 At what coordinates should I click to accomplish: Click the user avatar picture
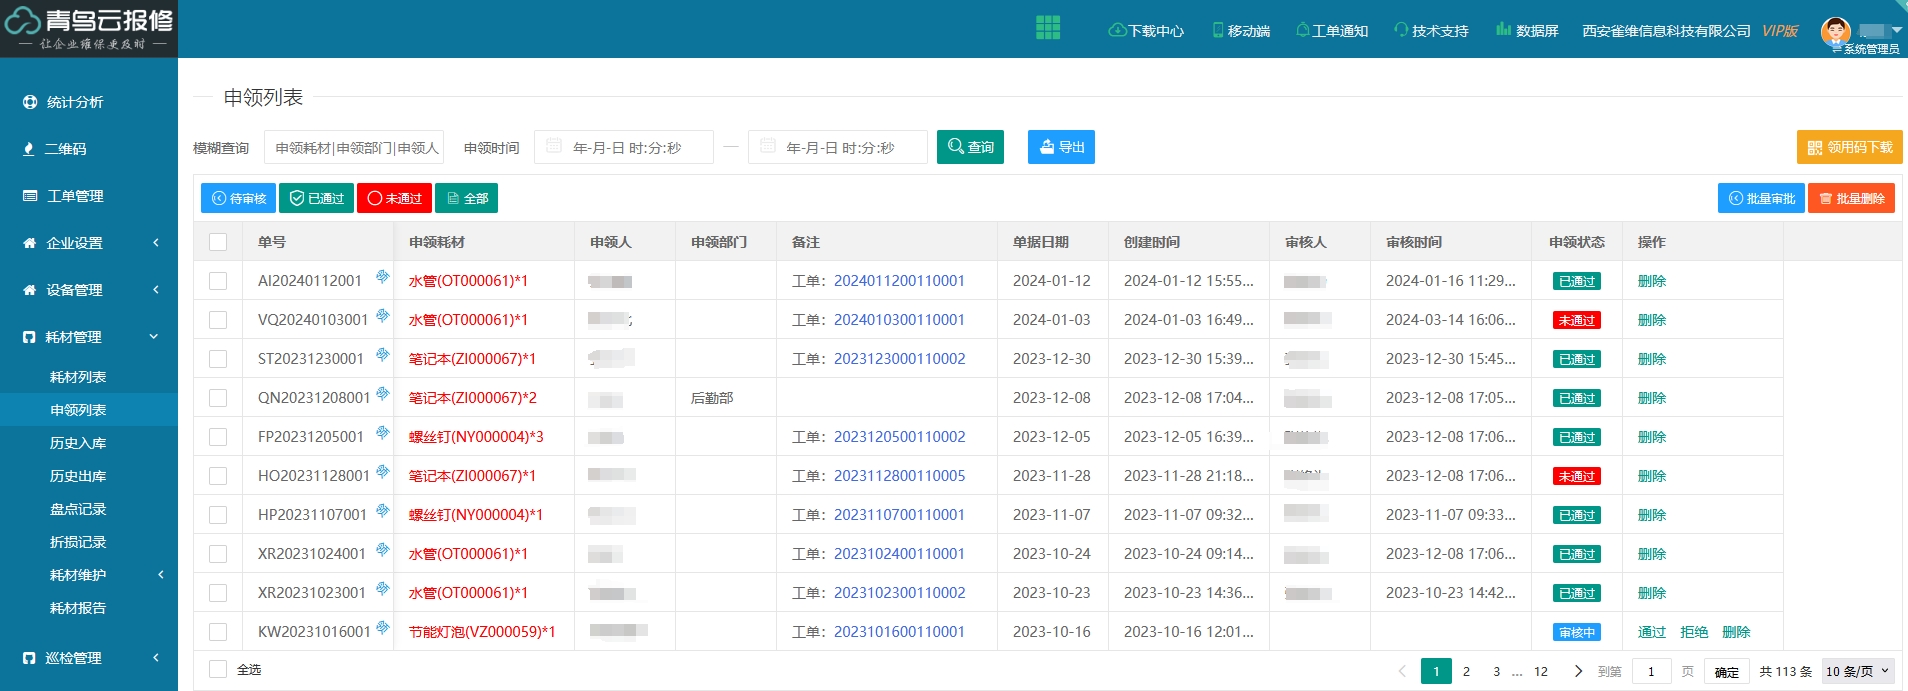click(1835, 30)
